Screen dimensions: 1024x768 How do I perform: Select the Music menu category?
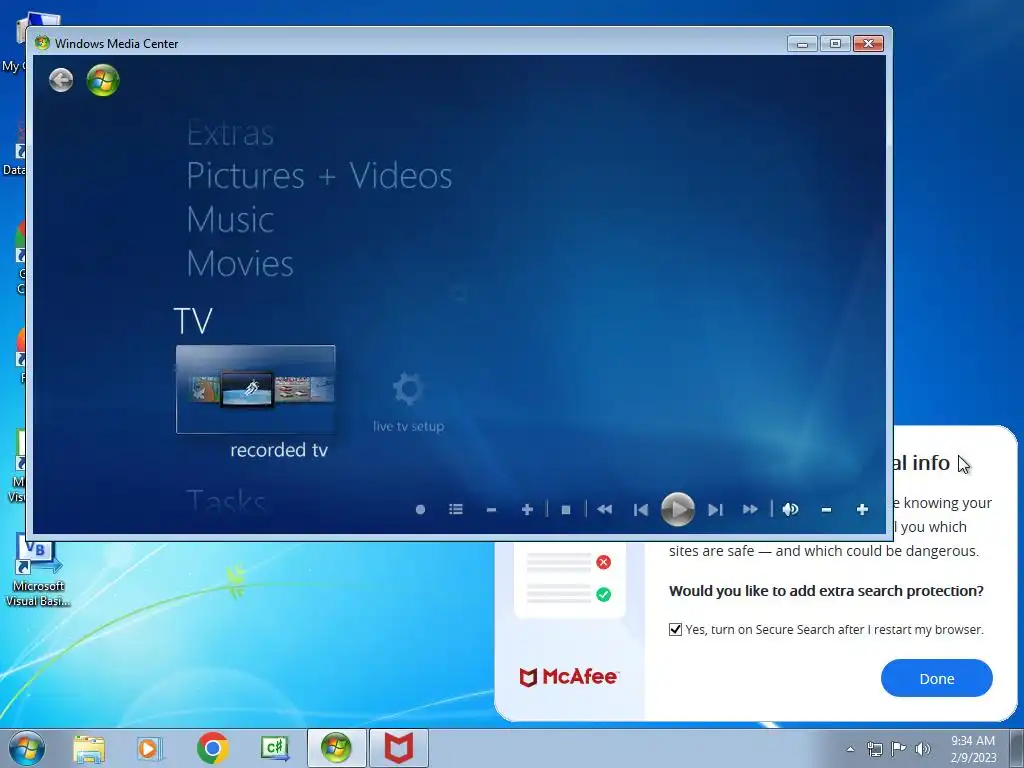click(230, 219)
